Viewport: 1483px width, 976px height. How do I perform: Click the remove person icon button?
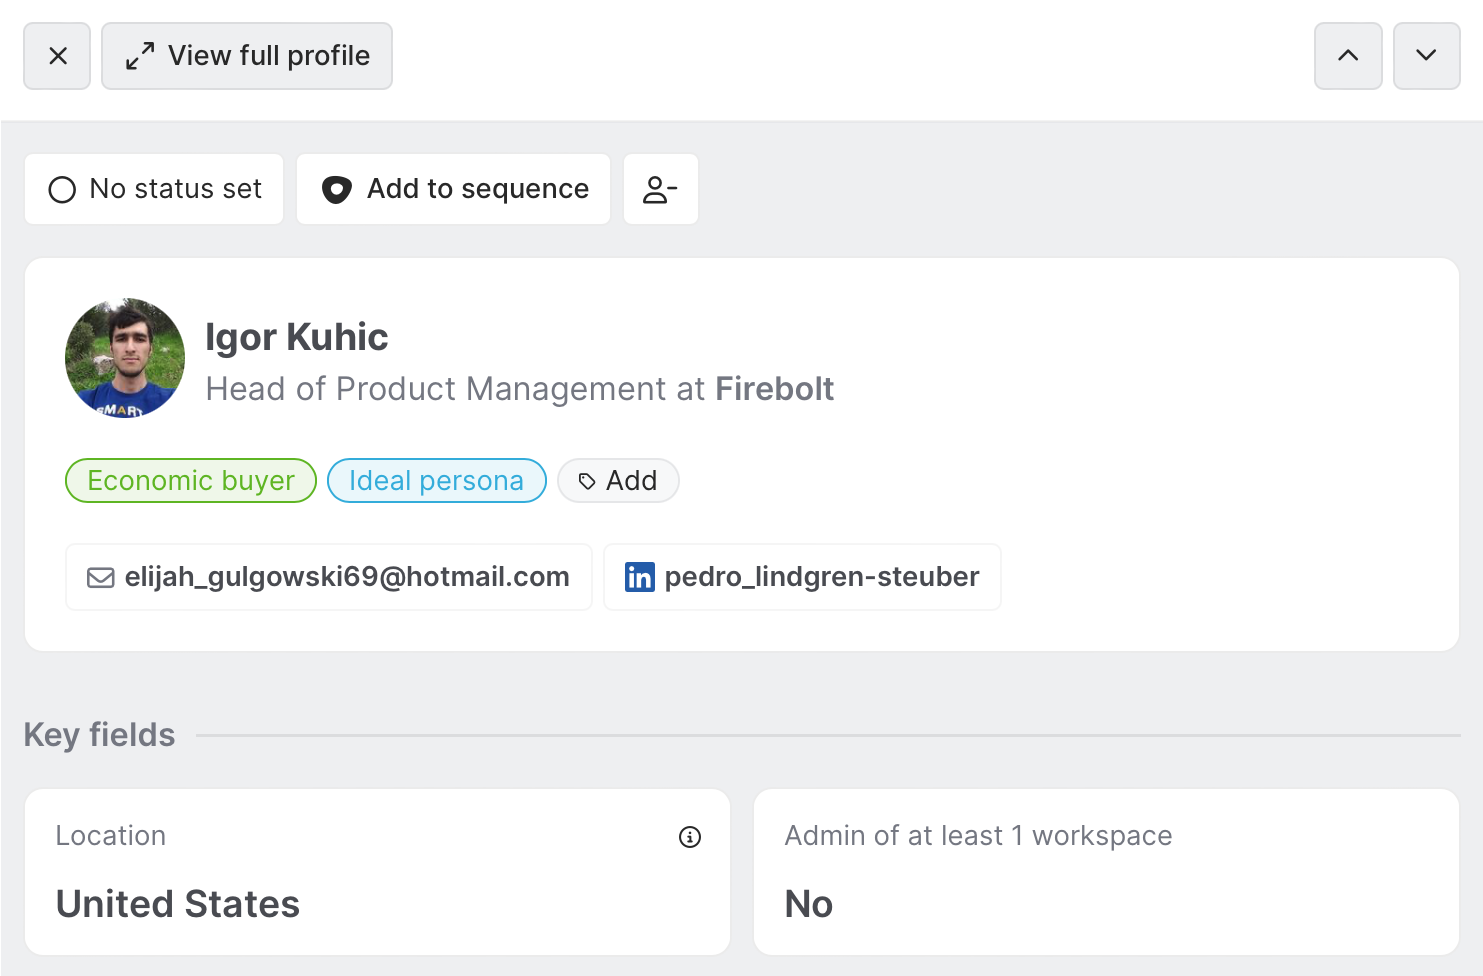click(660, 189)
